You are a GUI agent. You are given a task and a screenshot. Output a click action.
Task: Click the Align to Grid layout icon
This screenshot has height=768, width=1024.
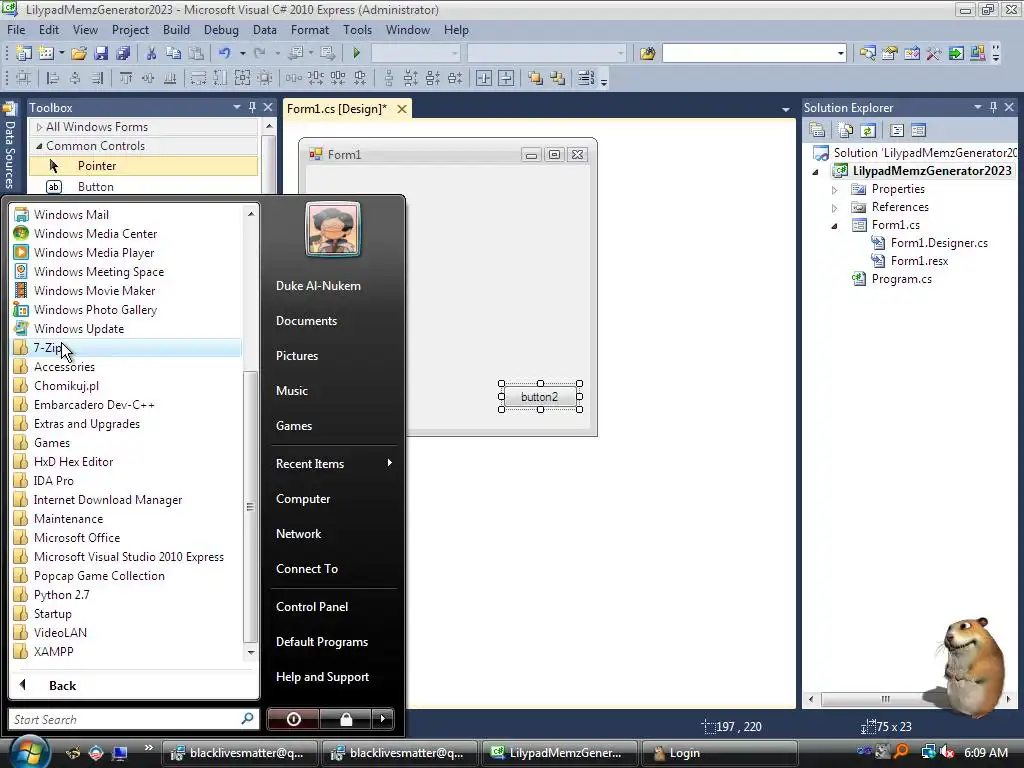tap(24, 78)
